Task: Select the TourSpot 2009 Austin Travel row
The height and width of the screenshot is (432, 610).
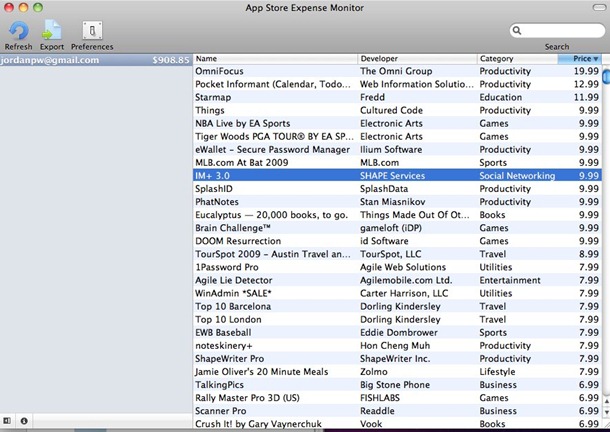Action: pyautogui.click(x=397, y=254)
